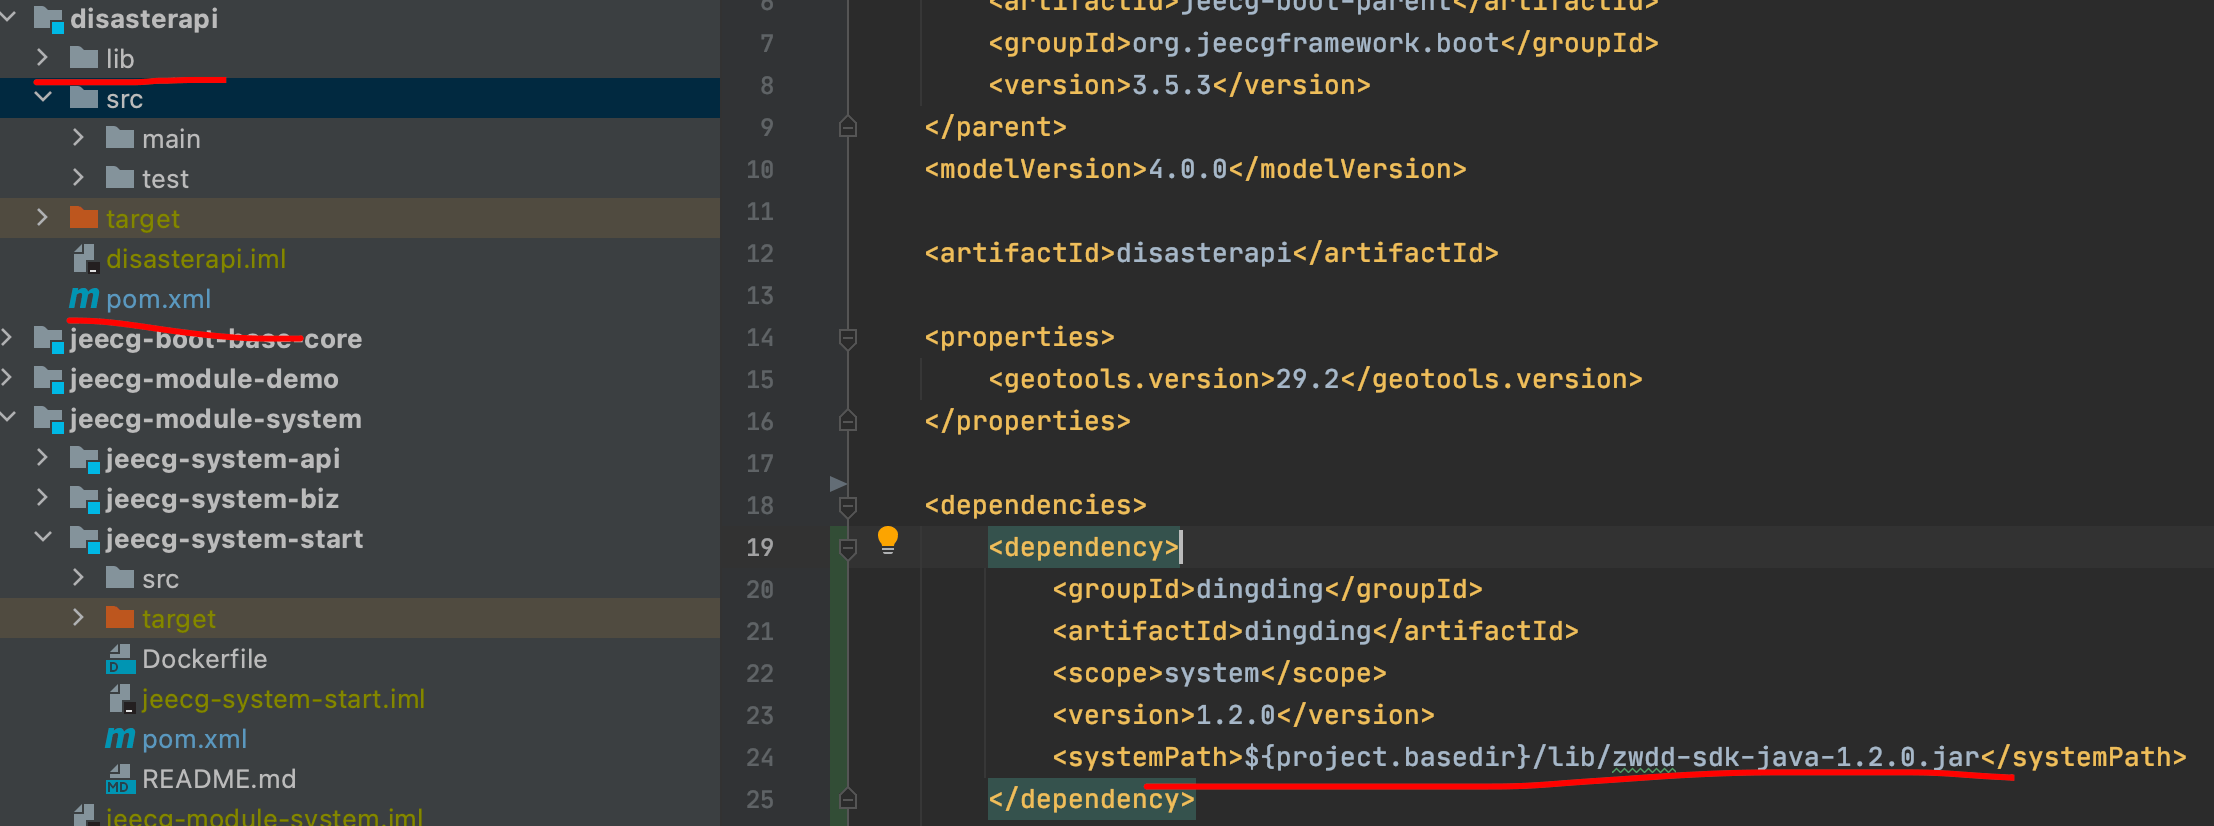Expand the jeecg-boot-base-core module
The image size is (2214, 826).
(x=8, y=338)
